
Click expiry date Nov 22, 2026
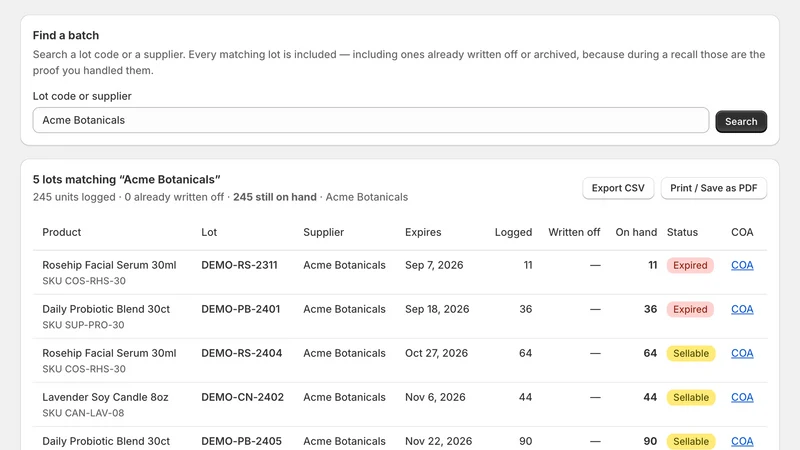pos(438,441)
